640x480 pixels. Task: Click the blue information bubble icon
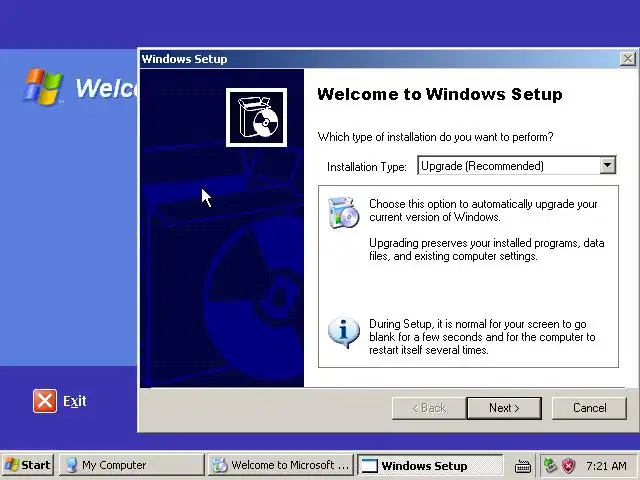point(344,332)
